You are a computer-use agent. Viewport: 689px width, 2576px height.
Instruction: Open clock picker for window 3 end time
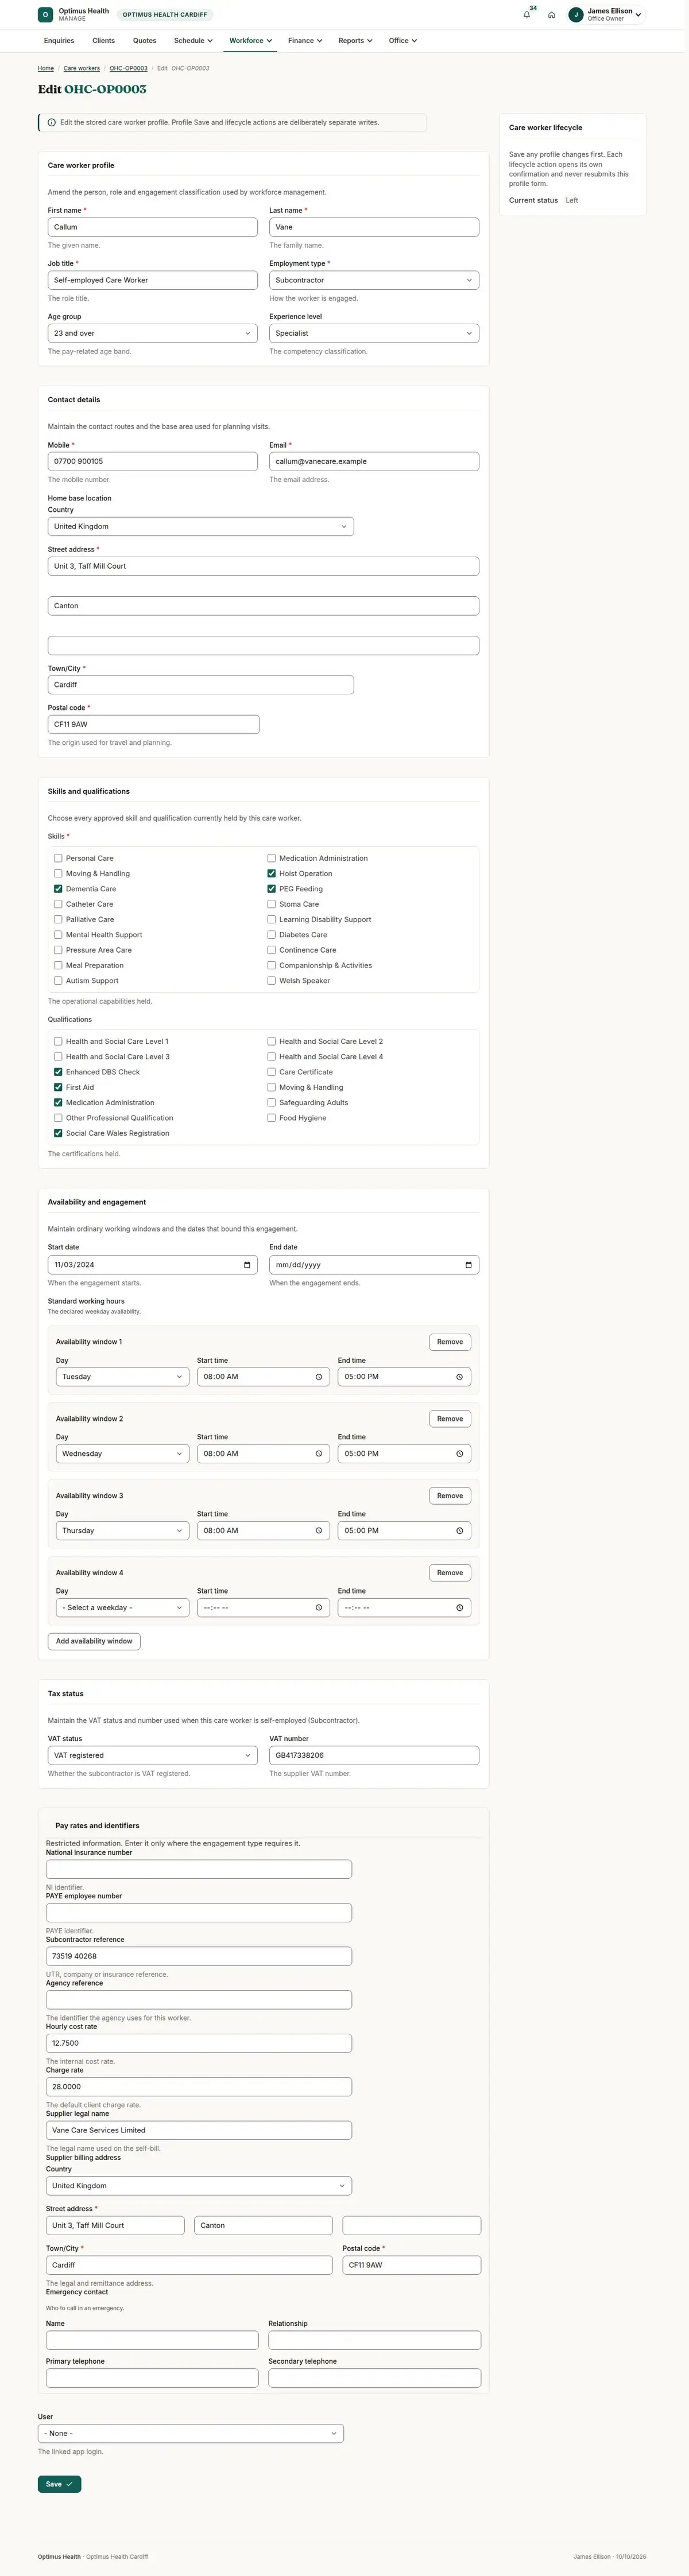pos(460,1531)
